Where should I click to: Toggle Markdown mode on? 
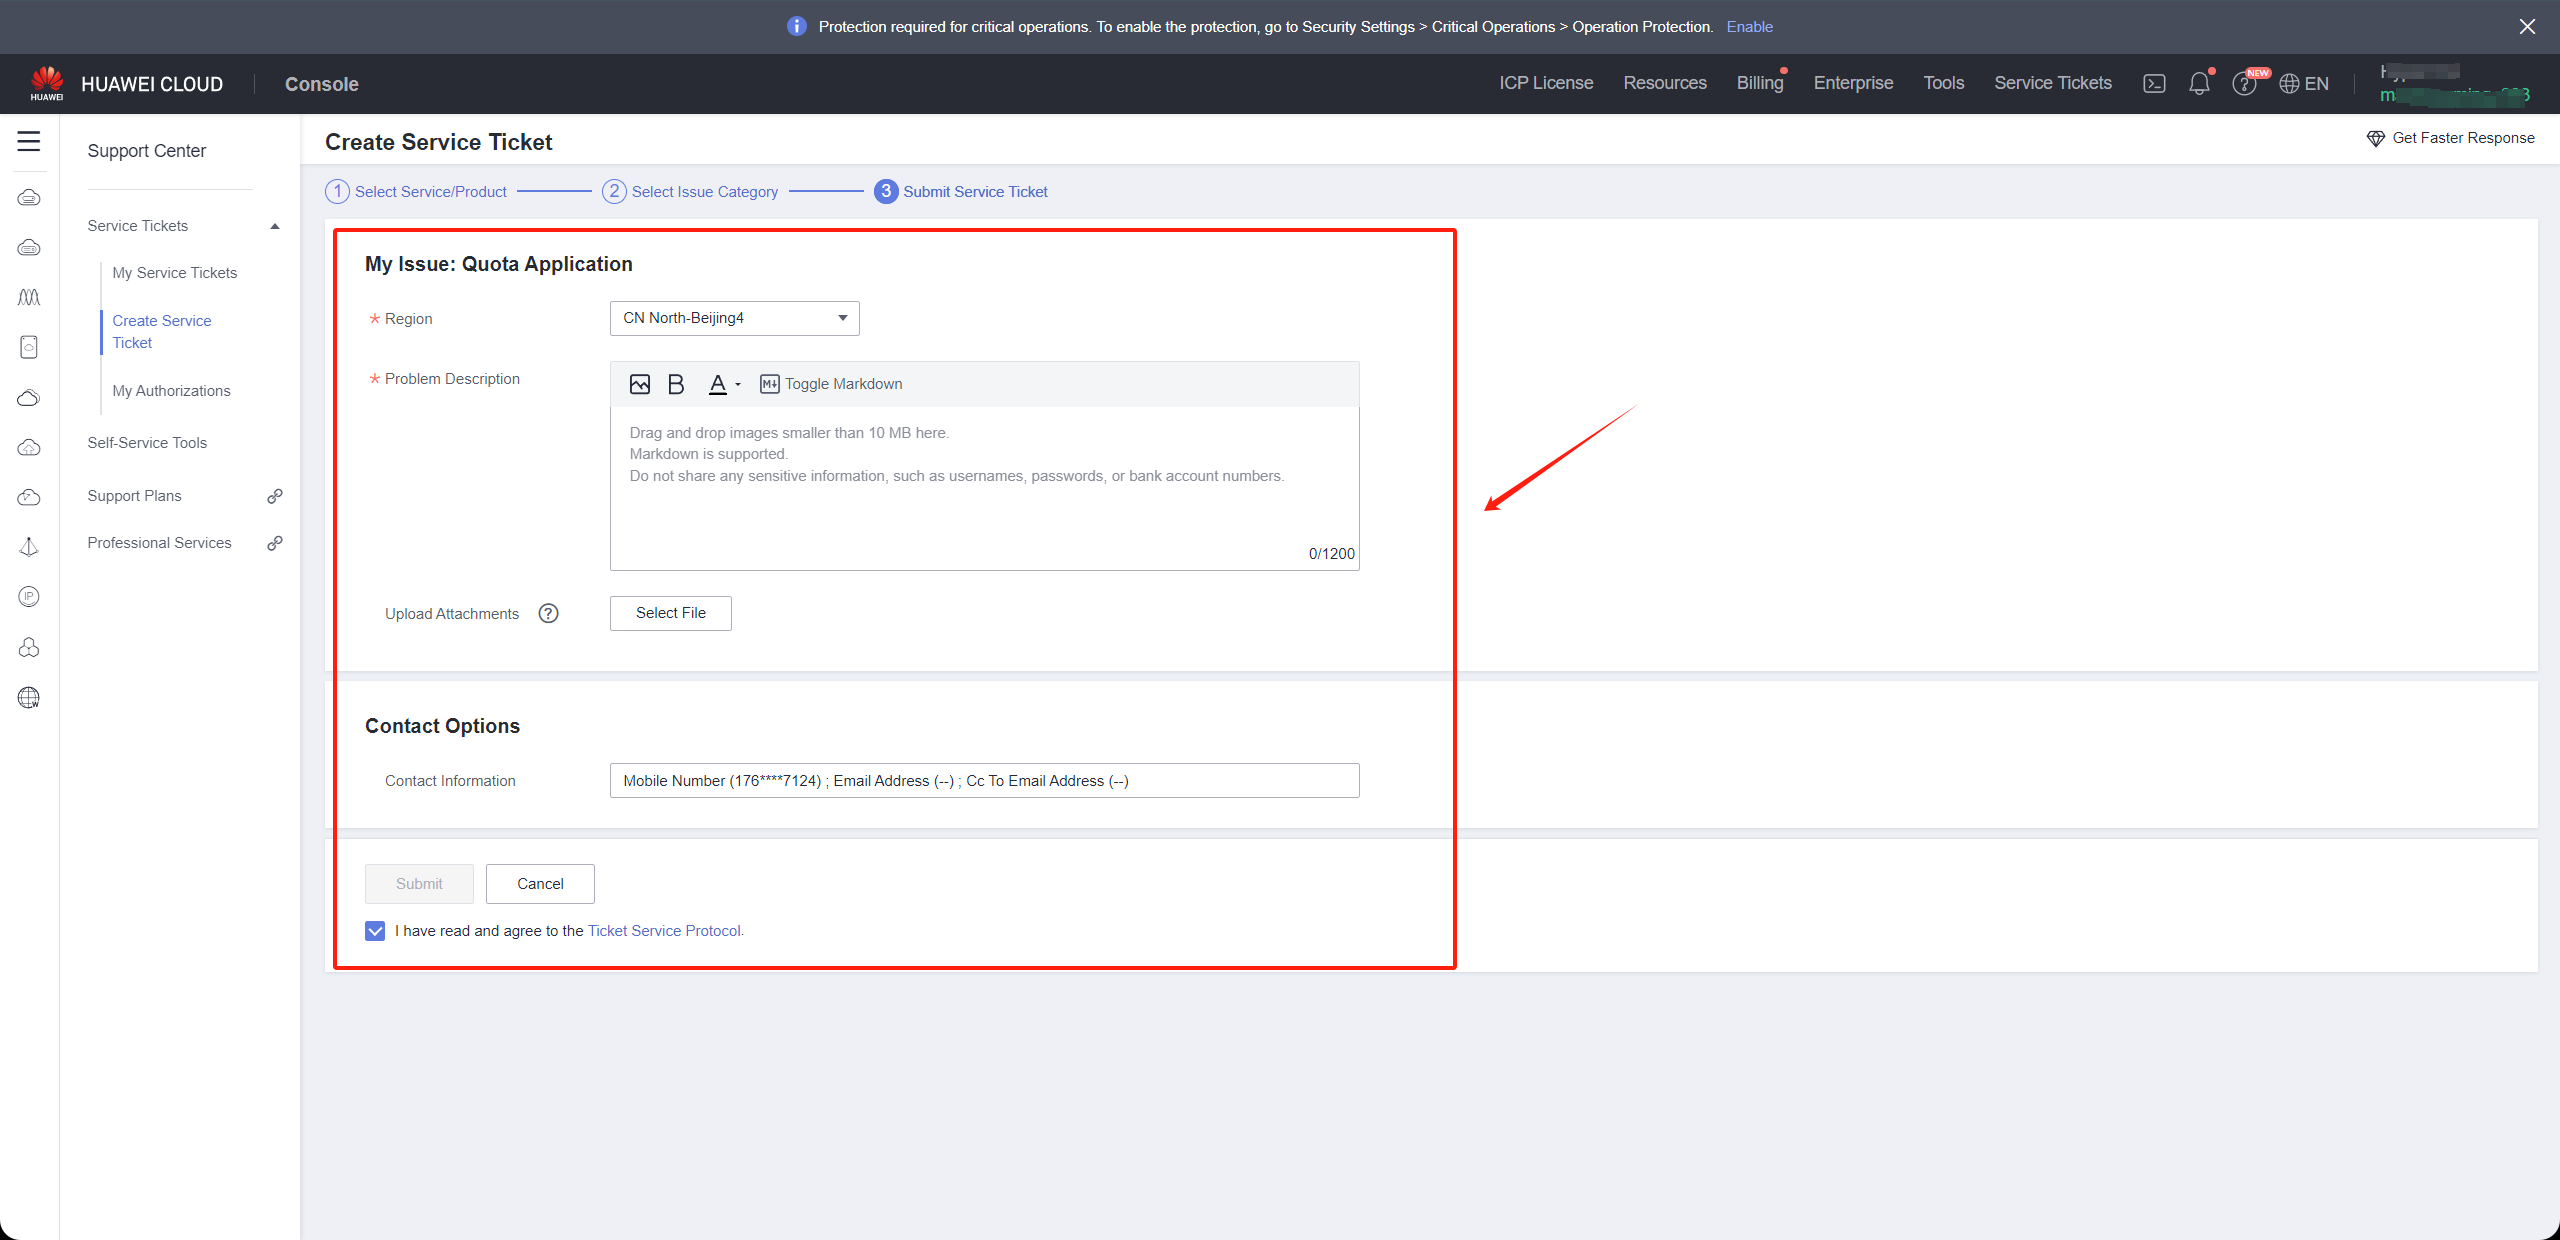coord(831,383)
